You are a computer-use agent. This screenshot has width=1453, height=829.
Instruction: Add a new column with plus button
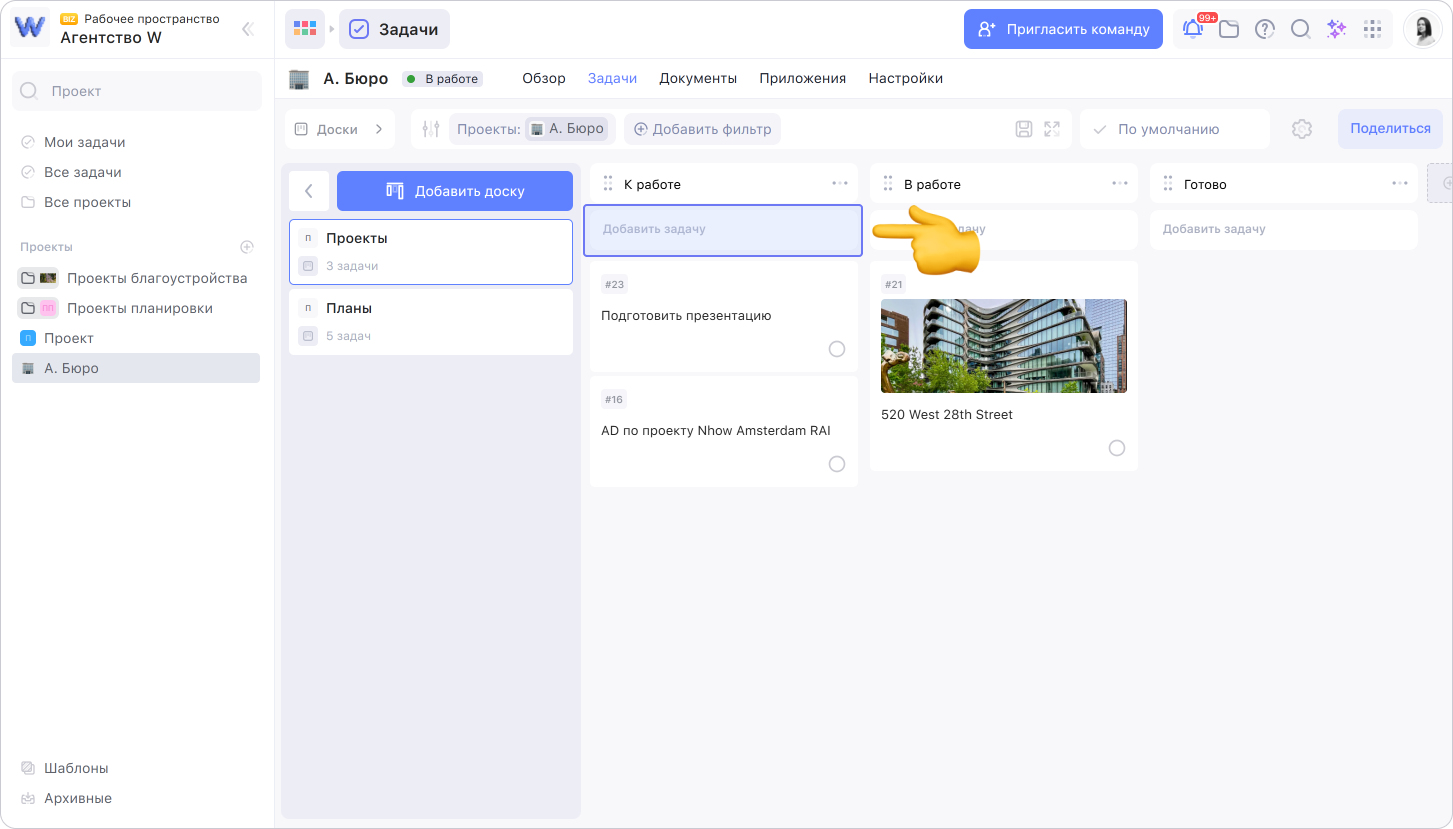(1442, 183)
